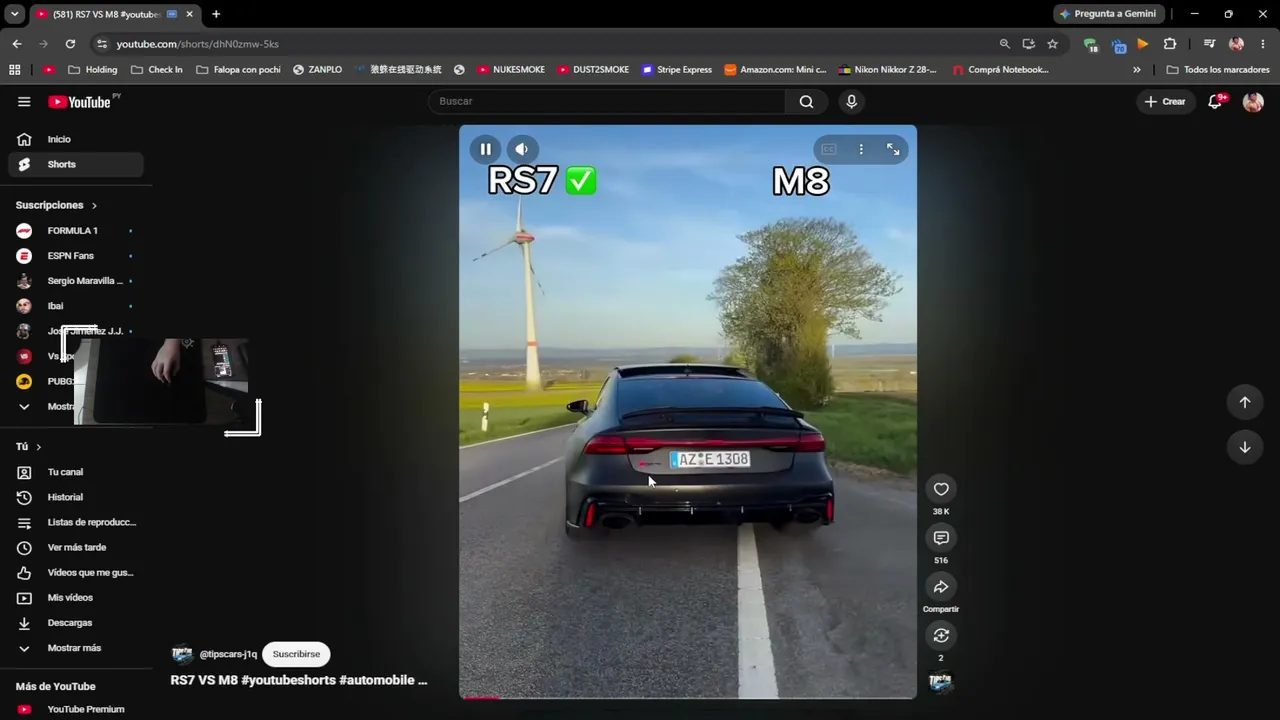Open the Todos los marcadores folder
Screen dimensions: 1280x720
click(1218, 70)
